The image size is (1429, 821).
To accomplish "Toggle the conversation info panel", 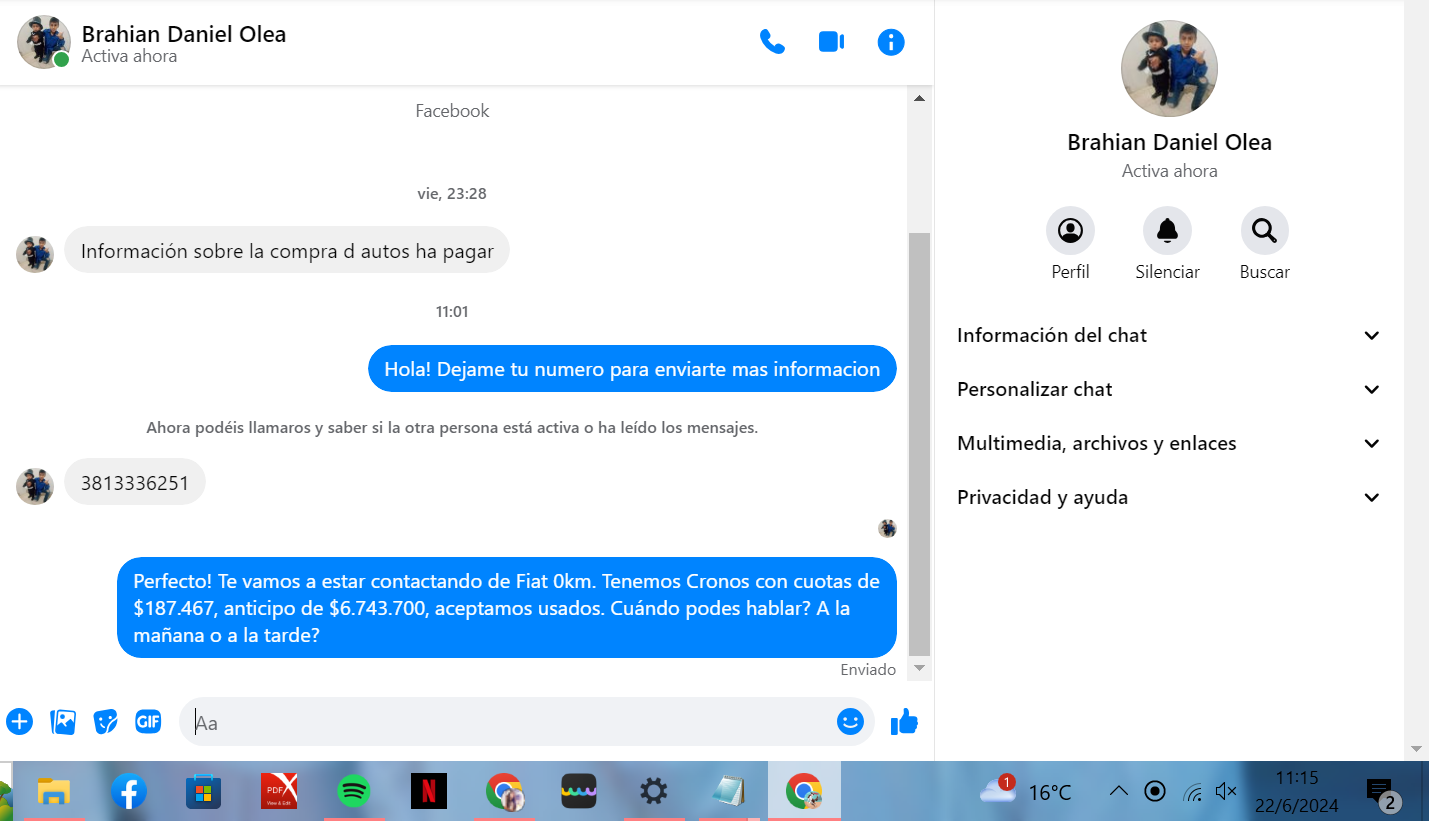I will (x=890, y=42).
